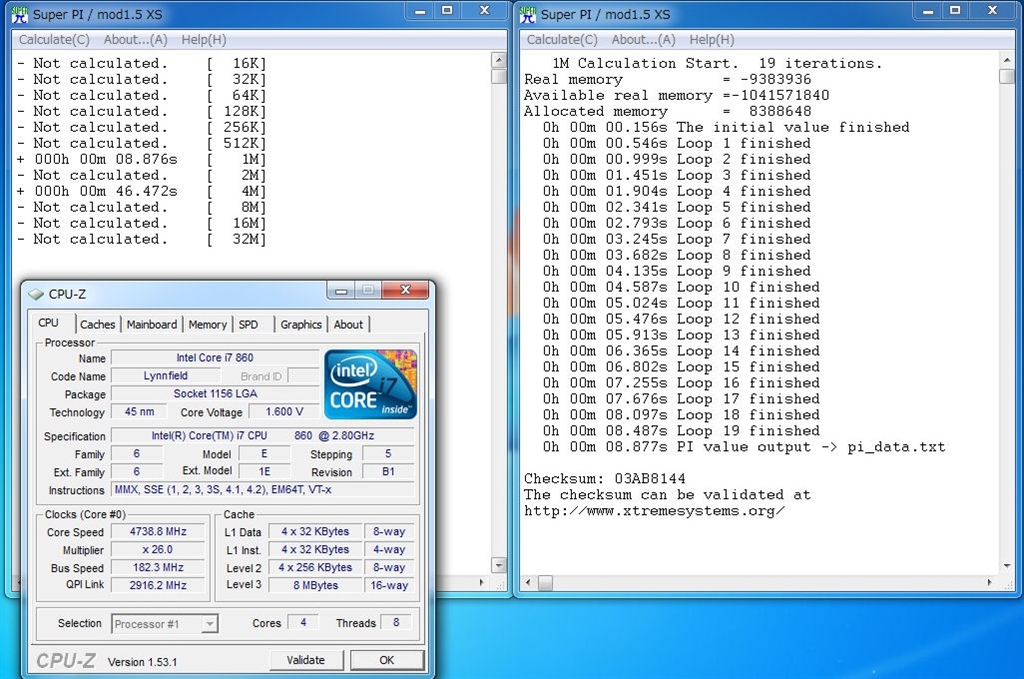Click the 'Not calculated.' row for 16K

(x=142, y=63)
